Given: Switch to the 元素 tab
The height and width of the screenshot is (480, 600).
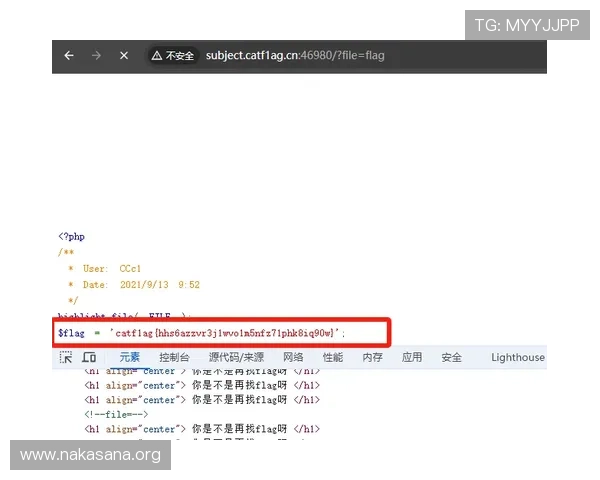Looking at the screenshot, I should coord(130,357).
